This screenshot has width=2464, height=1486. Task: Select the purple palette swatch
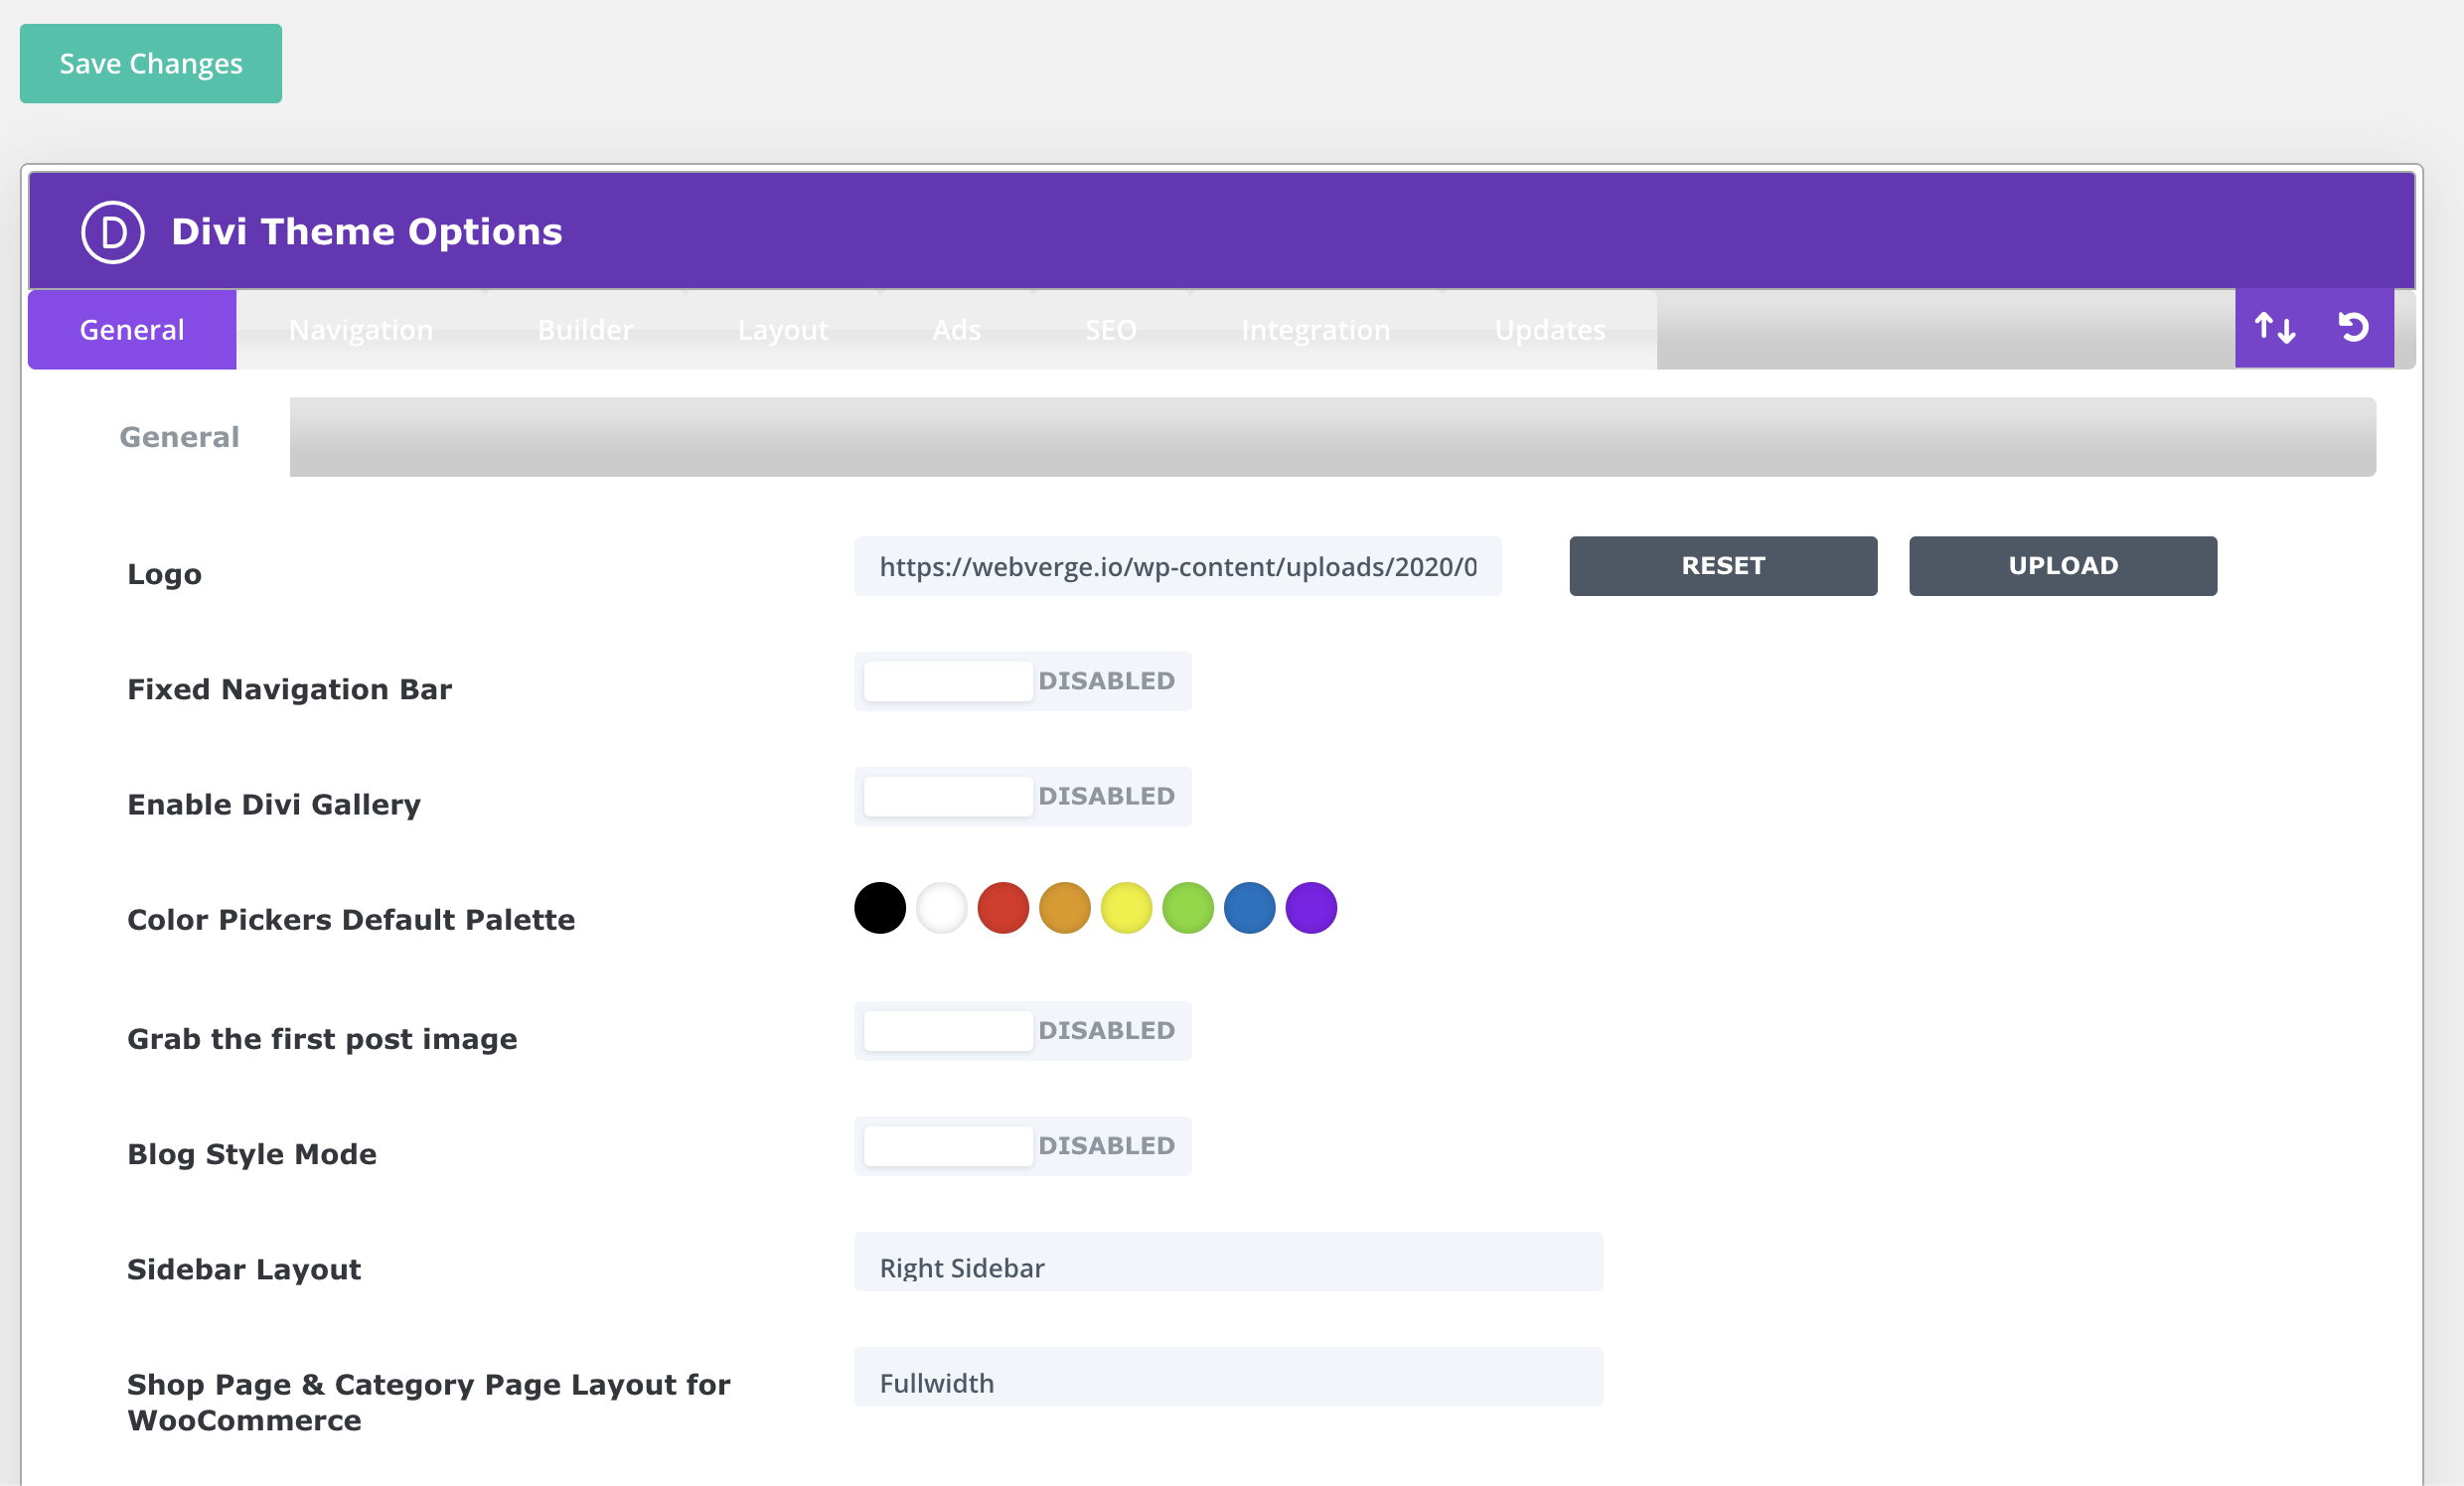(1312, 908)
